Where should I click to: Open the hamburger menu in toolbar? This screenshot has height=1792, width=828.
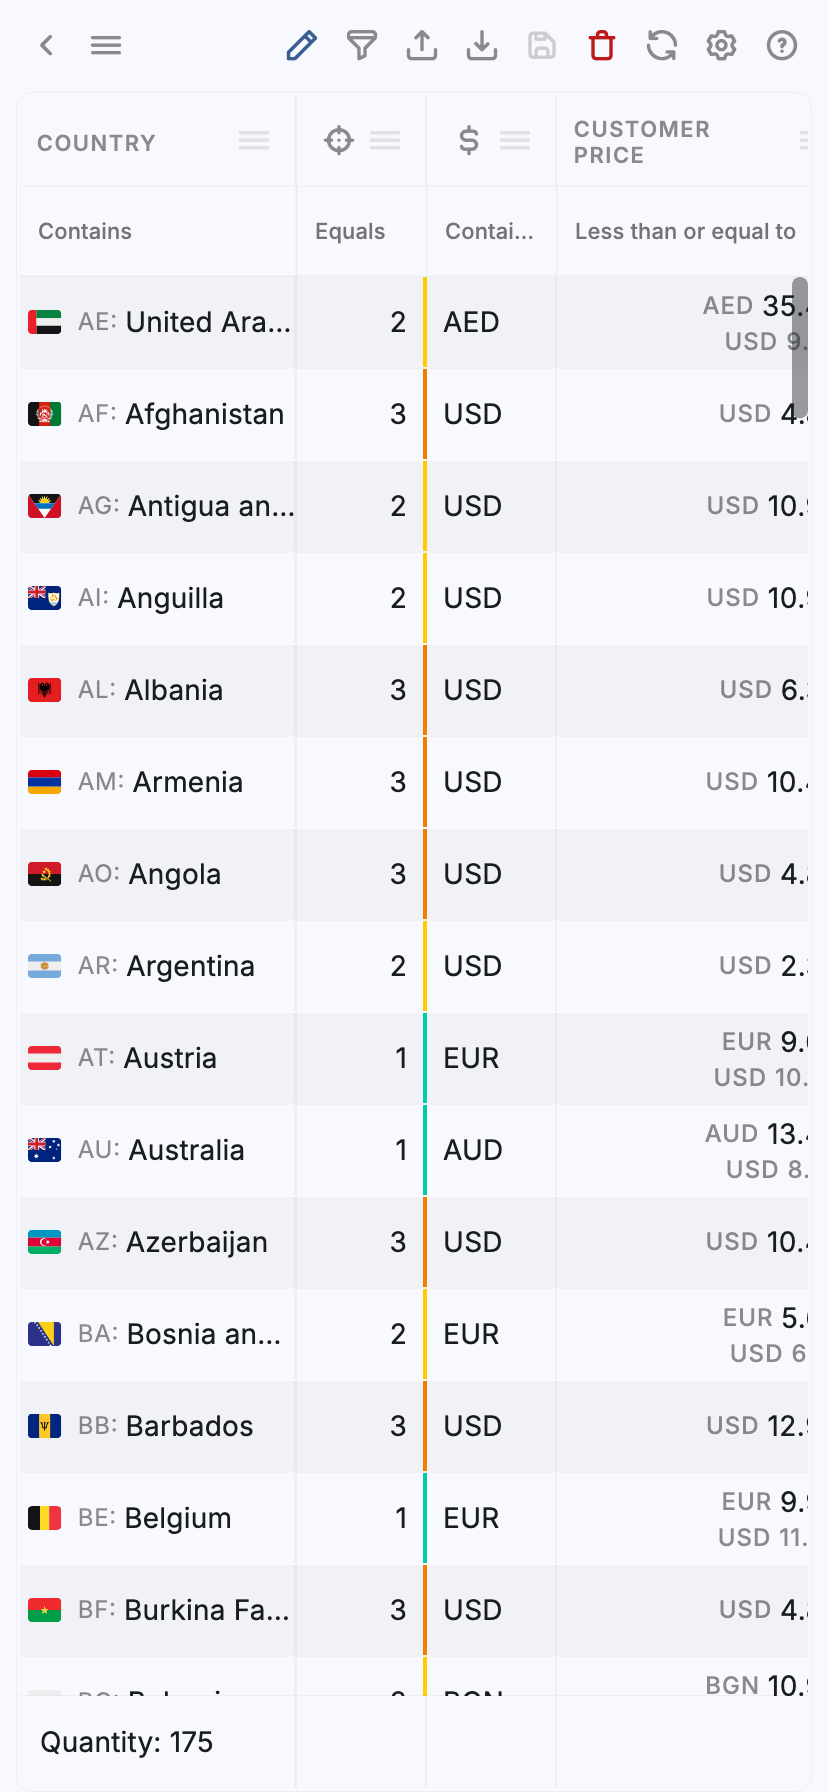point(106,45)
